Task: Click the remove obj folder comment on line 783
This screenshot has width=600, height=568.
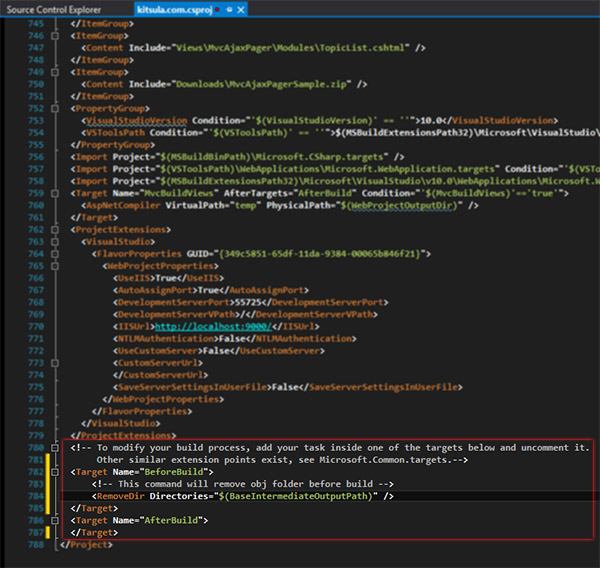Action: tap(245, 484)
